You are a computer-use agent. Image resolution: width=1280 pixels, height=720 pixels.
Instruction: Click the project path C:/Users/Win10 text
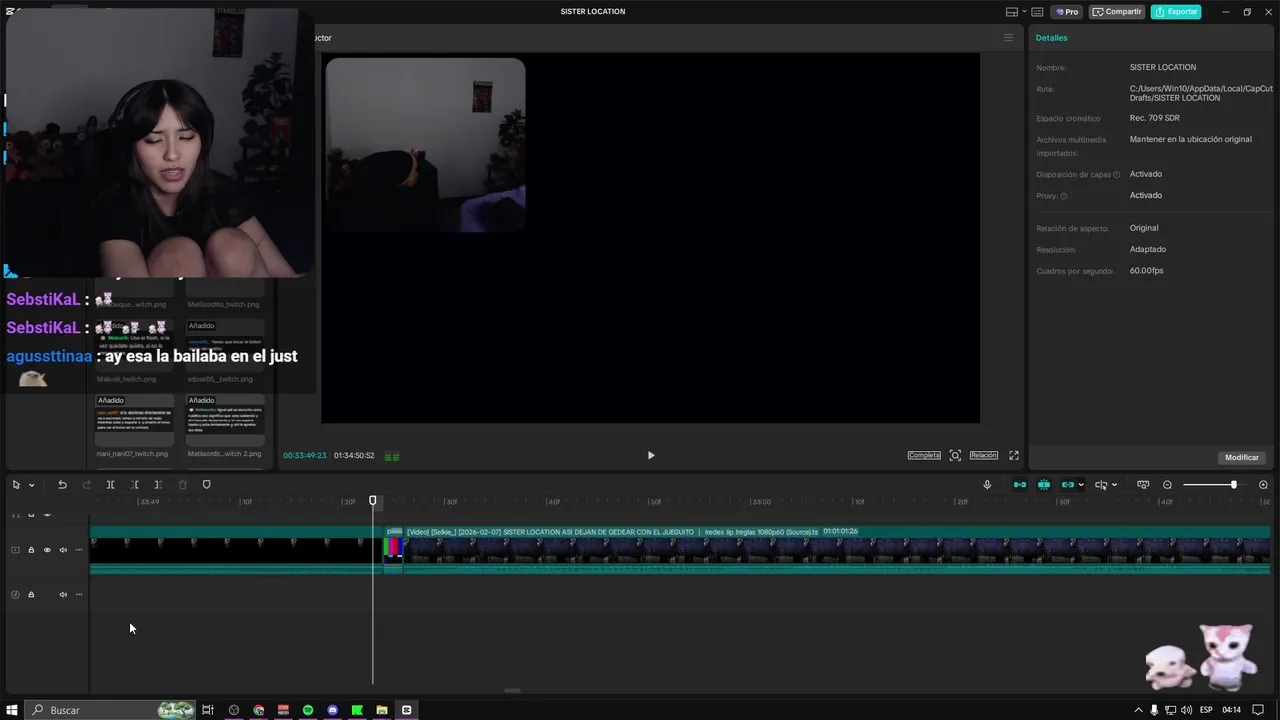coord(1201,93)
